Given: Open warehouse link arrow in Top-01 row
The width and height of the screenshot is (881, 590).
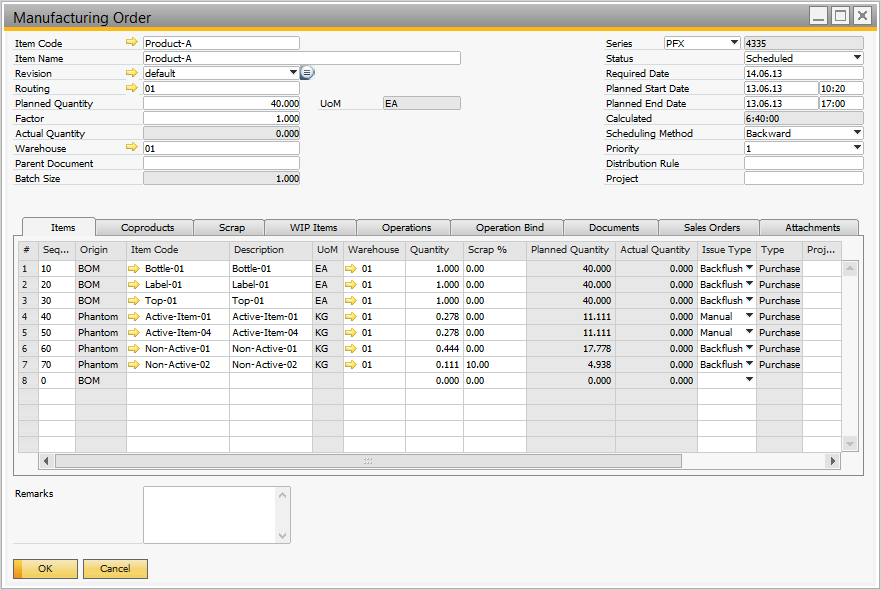Looking at the screenshot, I should pos(351,301).
